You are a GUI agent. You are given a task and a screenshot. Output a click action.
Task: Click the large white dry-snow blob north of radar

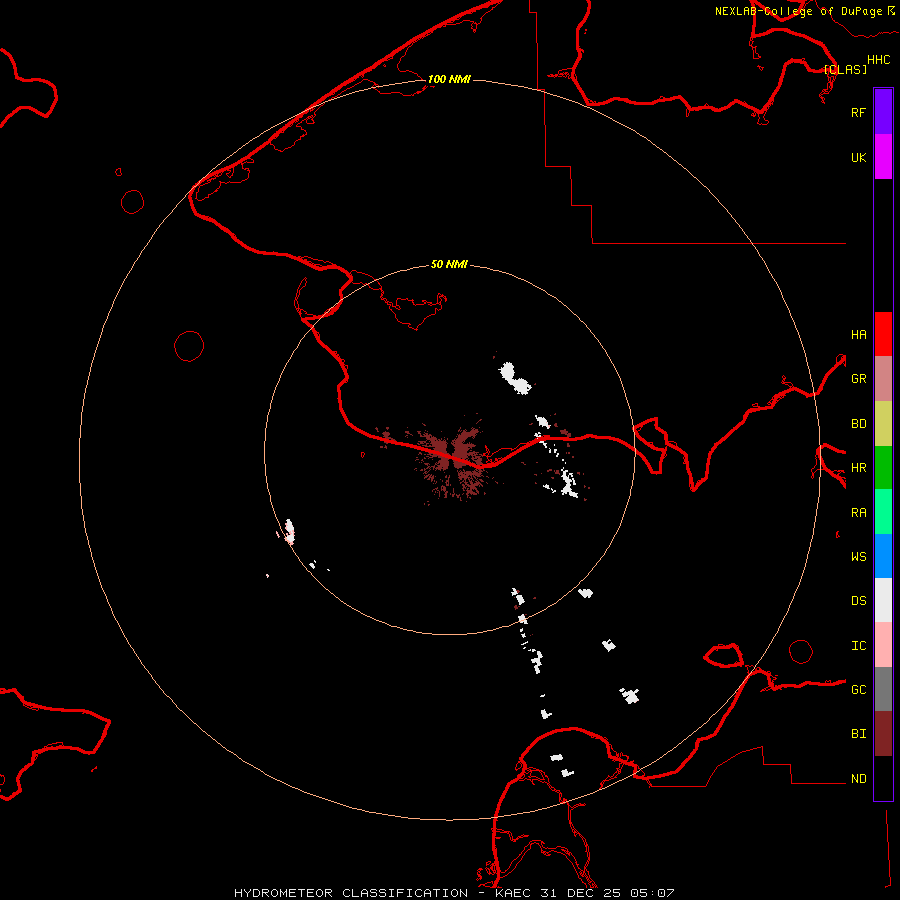coord(514,378)
